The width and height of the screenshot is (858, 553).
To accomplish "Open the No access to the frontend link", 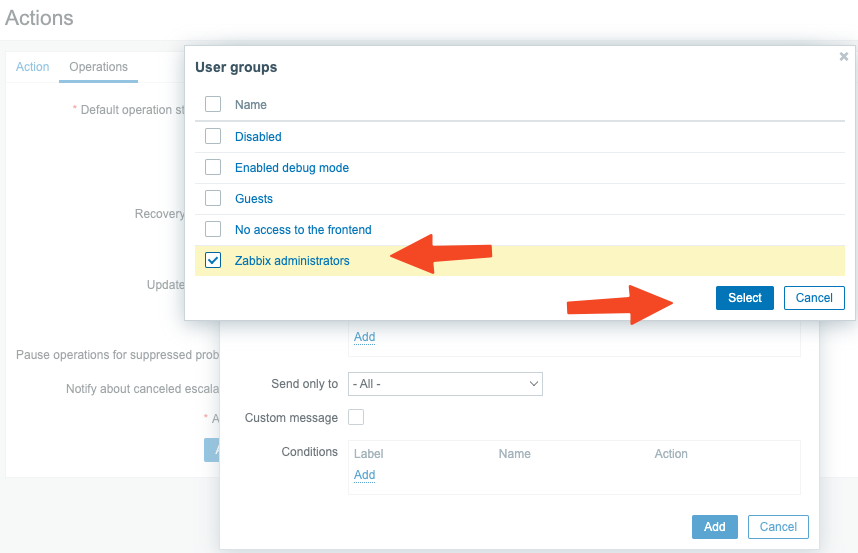I will coord(303,230).
